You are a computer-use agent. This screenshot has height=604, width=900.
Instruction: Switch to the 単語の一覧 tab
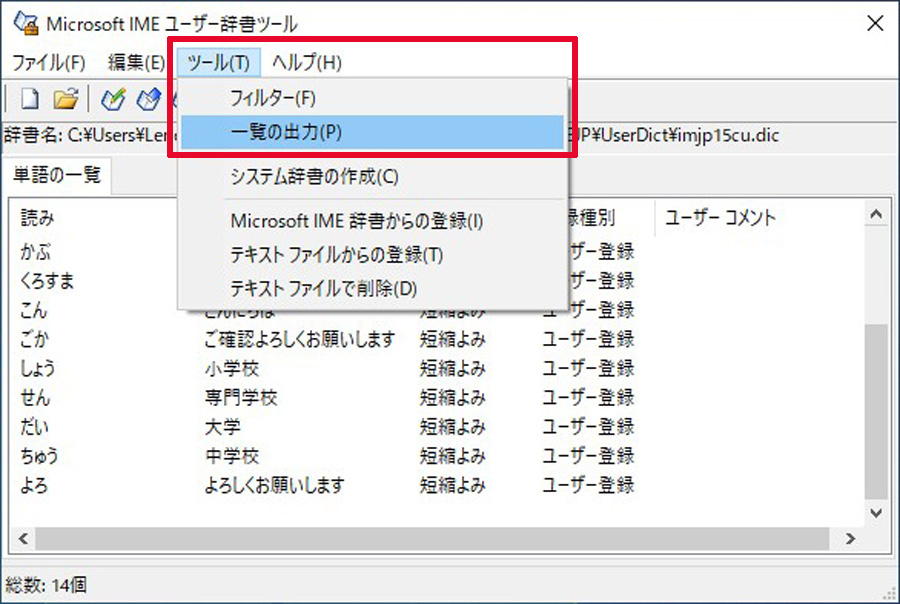tap(57, 175)
